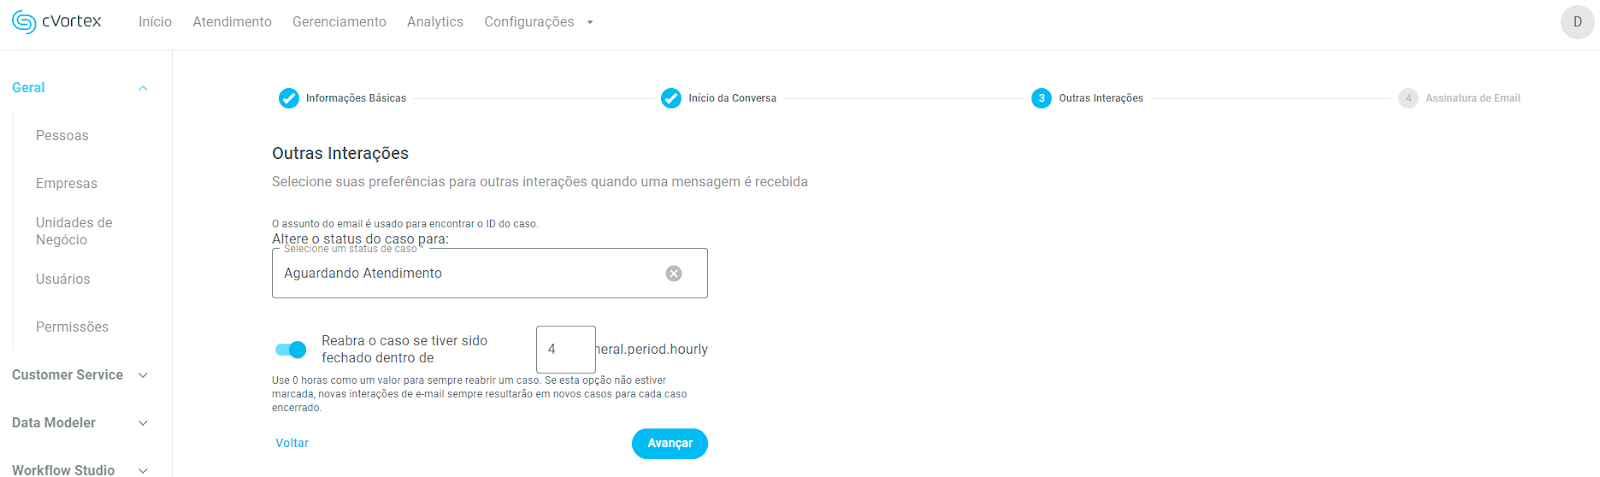Open the user avatar D menu
1600x477 pixels.
coord(1577,22)
